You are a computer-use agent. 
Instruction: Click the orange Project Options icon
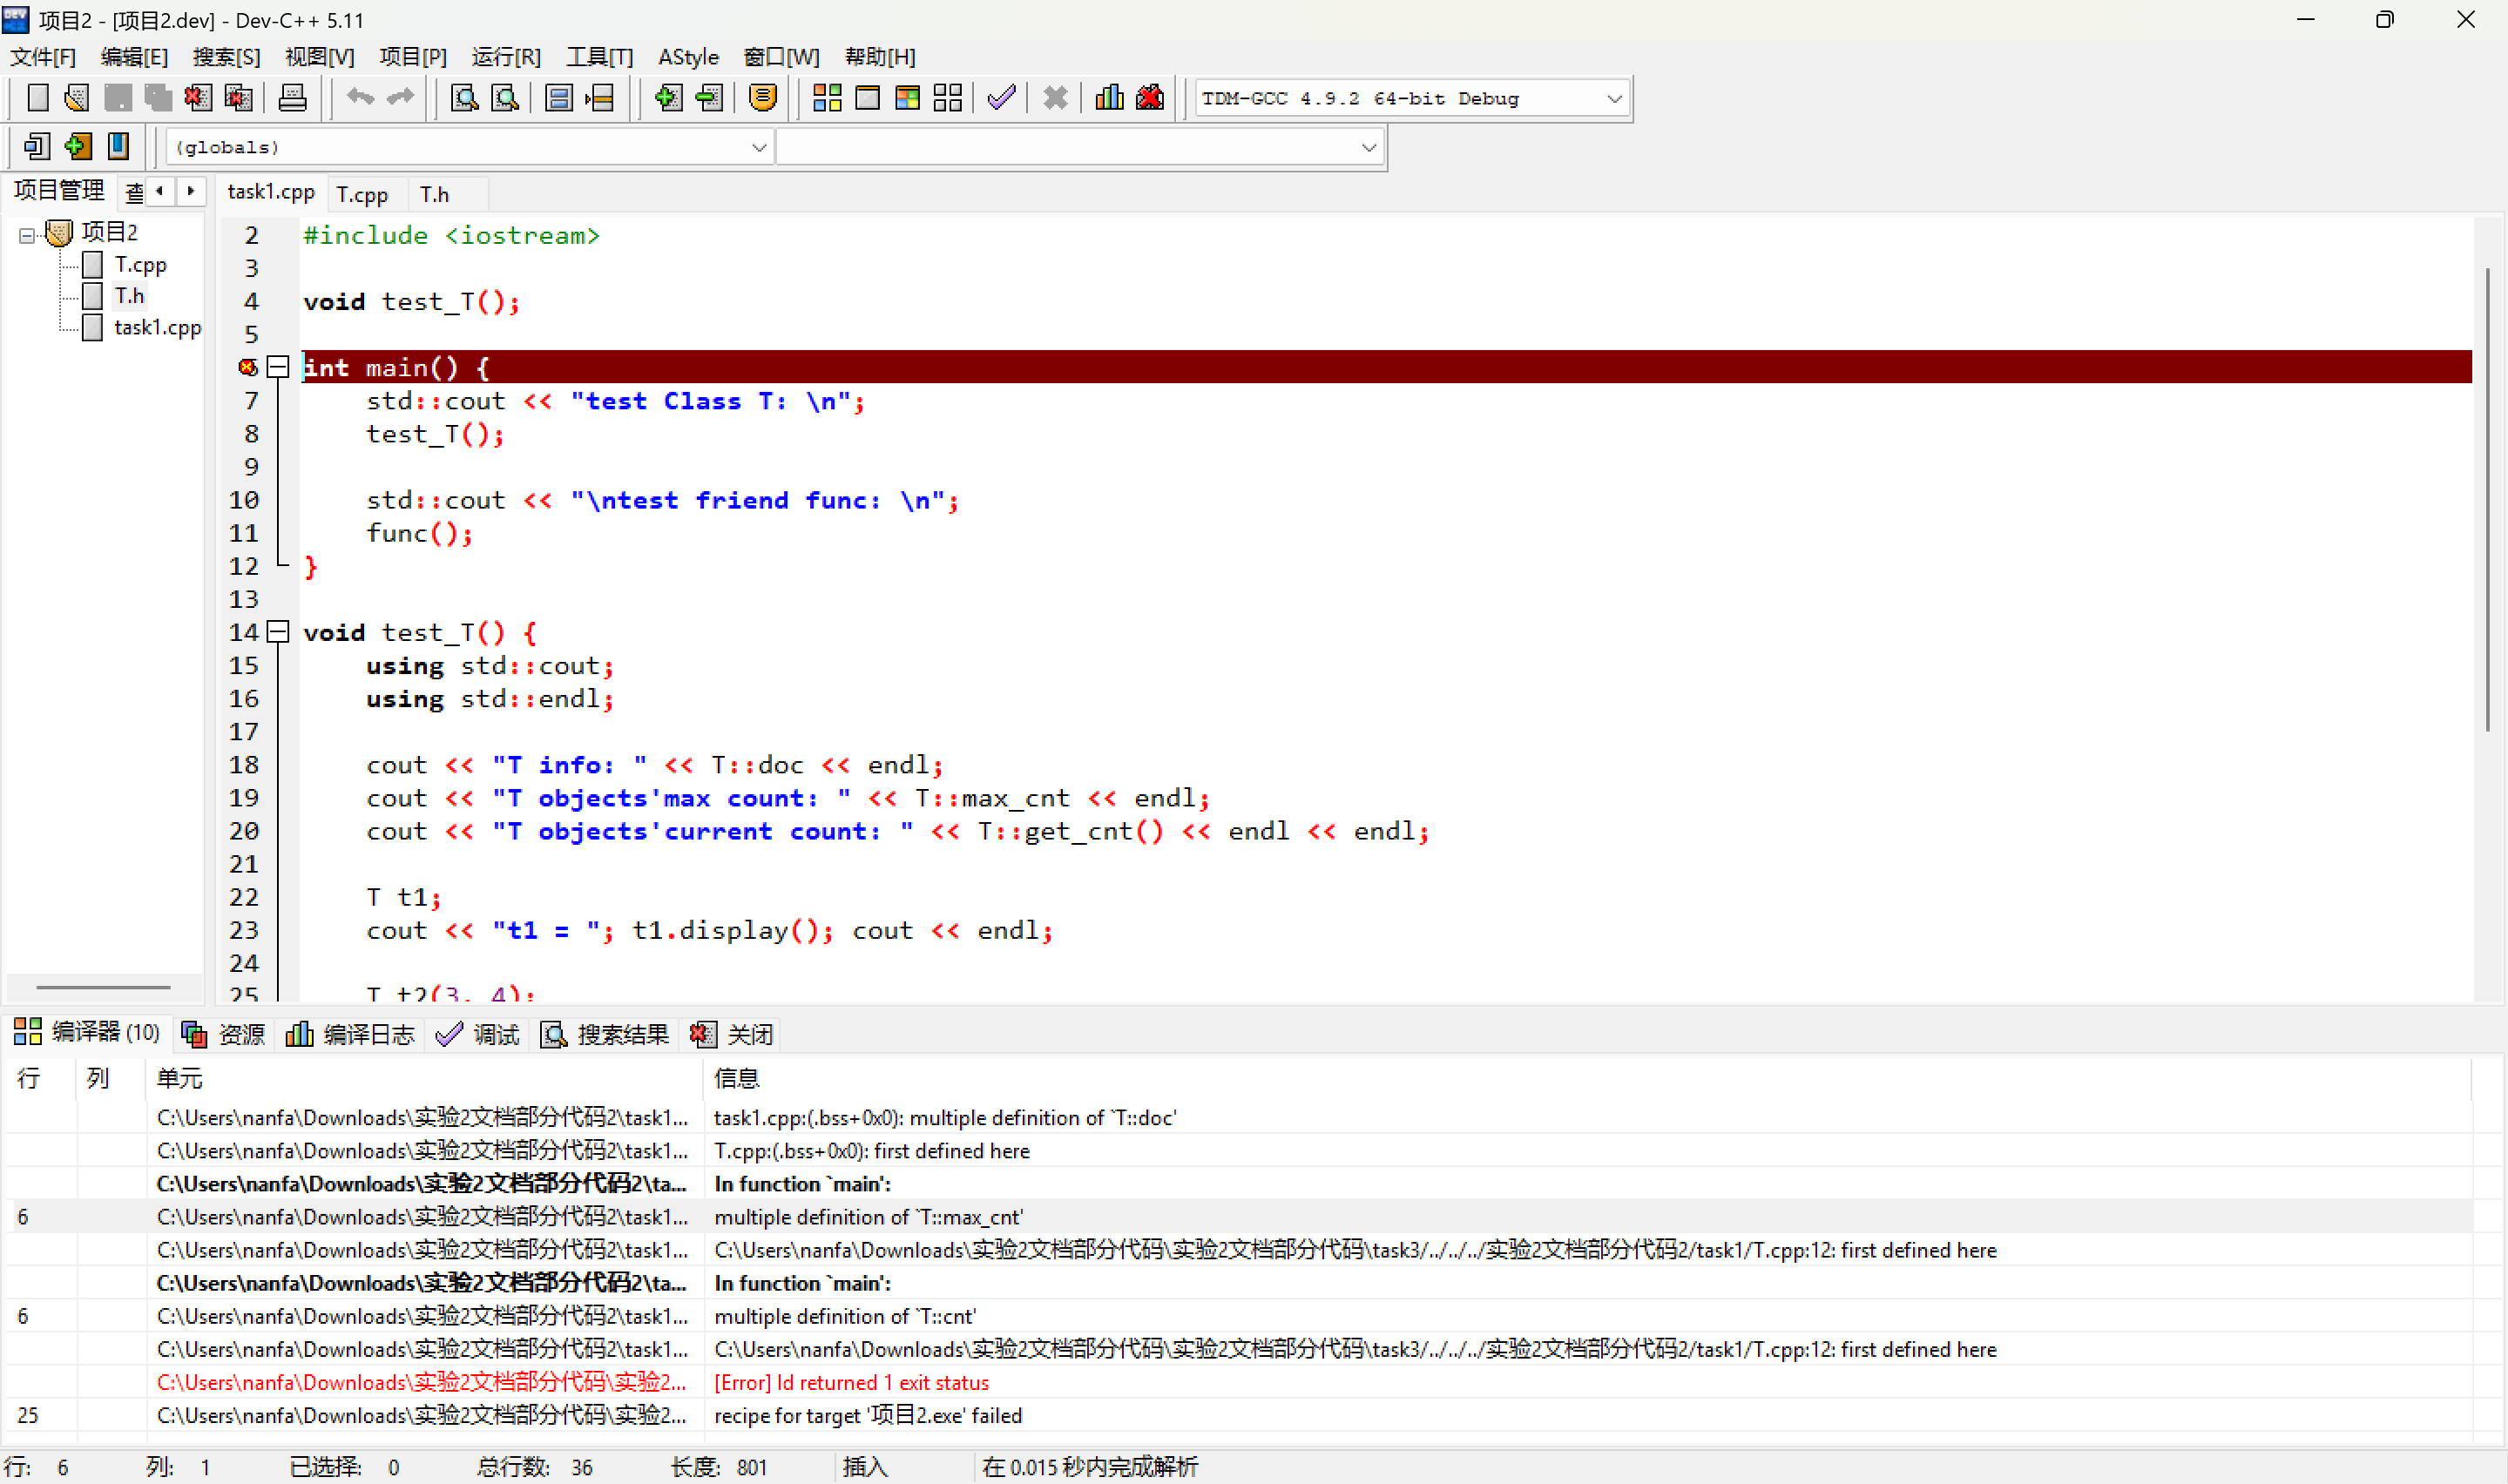(762, 98)
